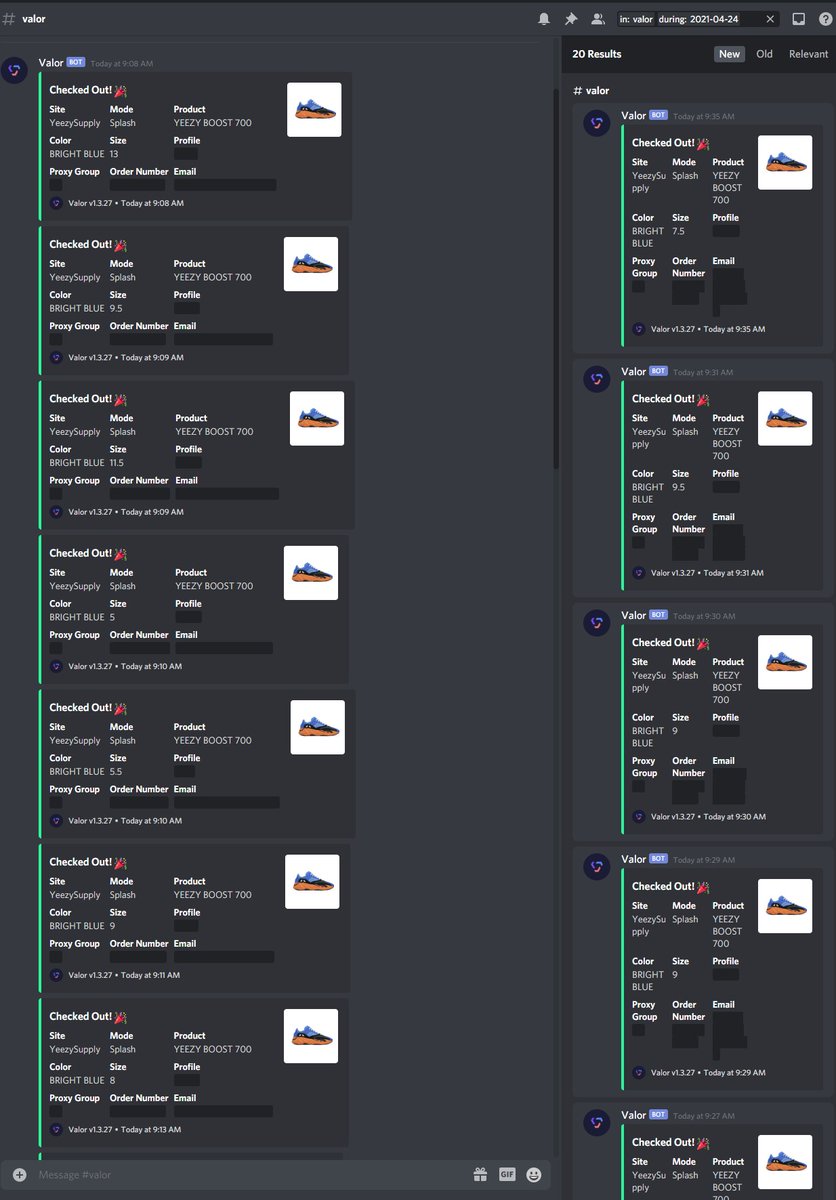Click the # valor channel label in results
This screenshot has height=1200, width=836.
tap(591, 90)
